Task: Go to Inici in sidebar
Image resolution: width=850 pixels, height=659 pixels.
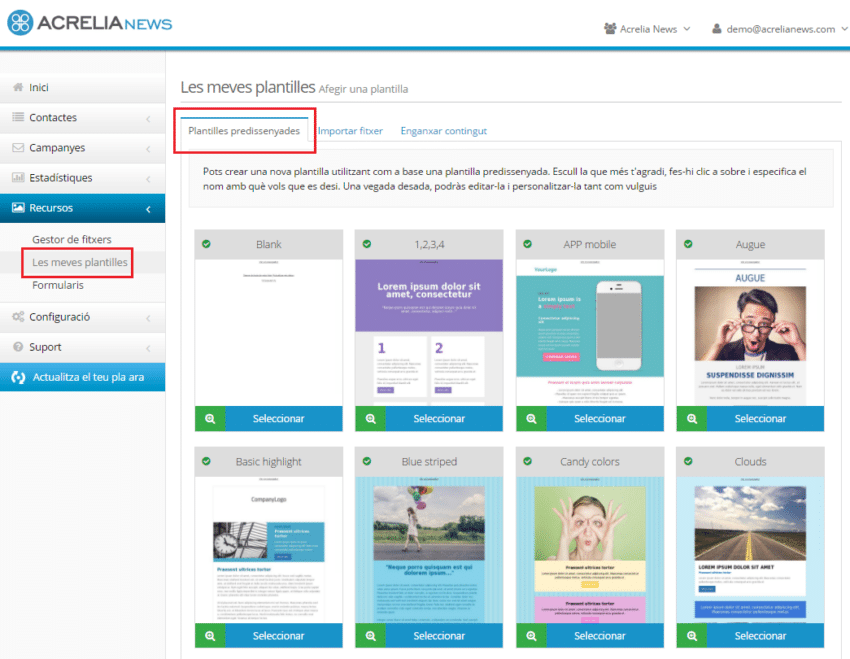Action: point(82,87)
